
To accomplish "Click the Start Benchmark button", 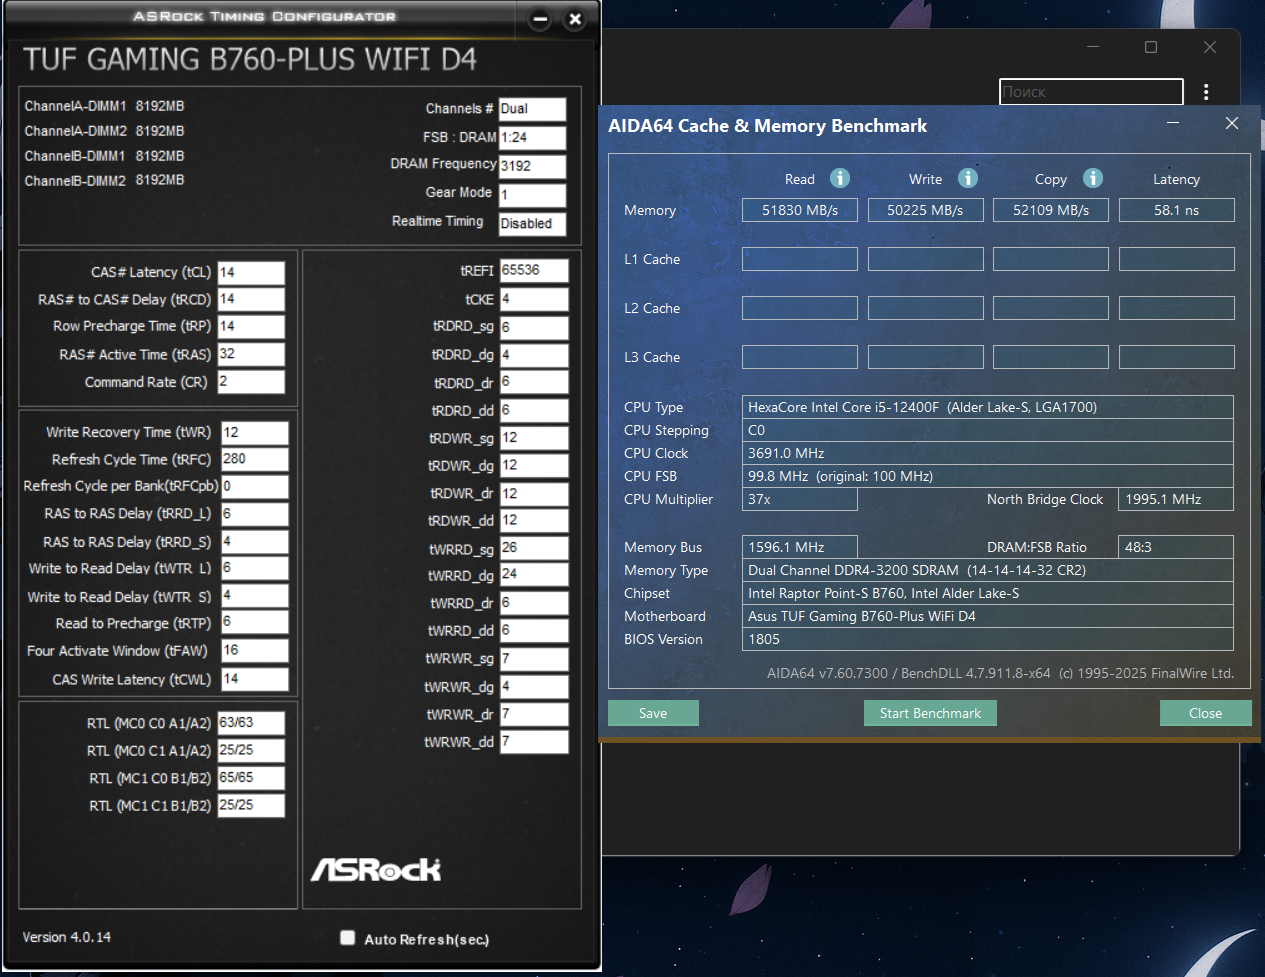I will (x=930, y=713).
